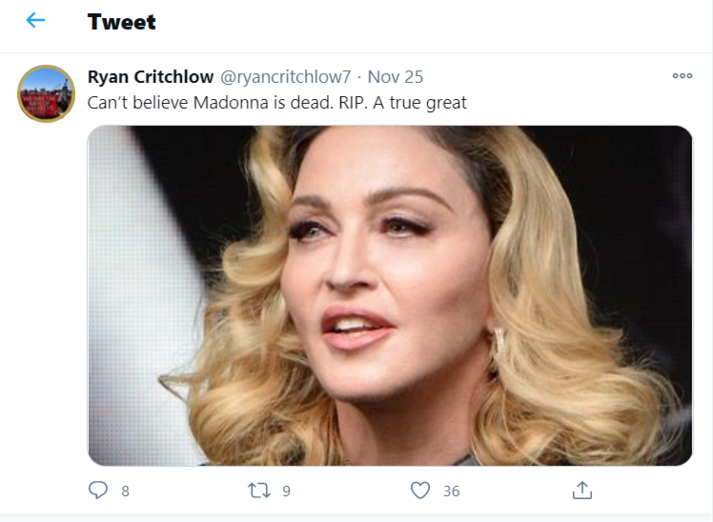The height and width of the screenshot is (522, 713).
Task: Click the retweet arrows icon
Action: click(x=258, y=490)
